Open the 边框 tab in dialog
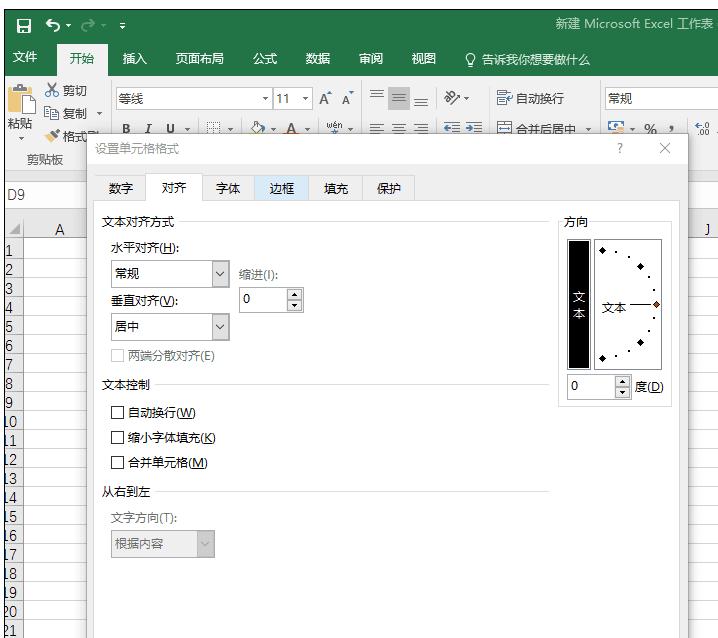Image resolution: width=718 pixels, height=638 pixels. point(281,188)
